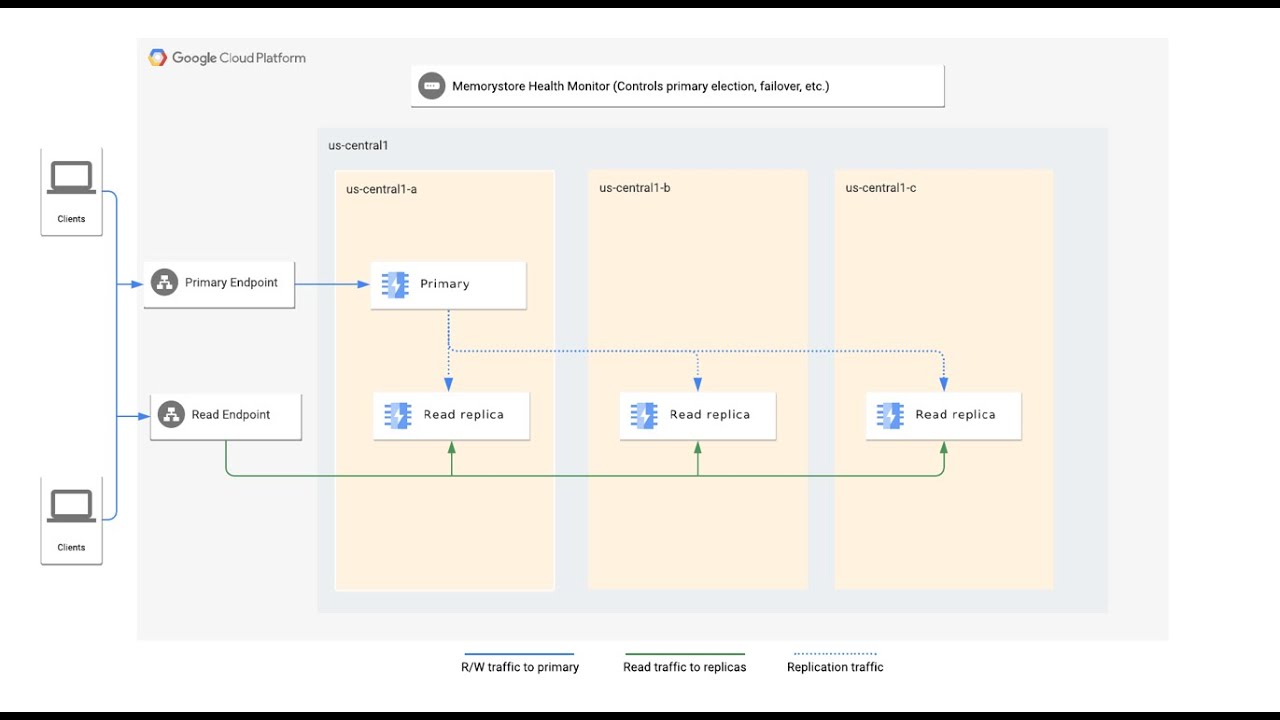Click the us-central1-c Read replica icon

(x=890, y=415)
